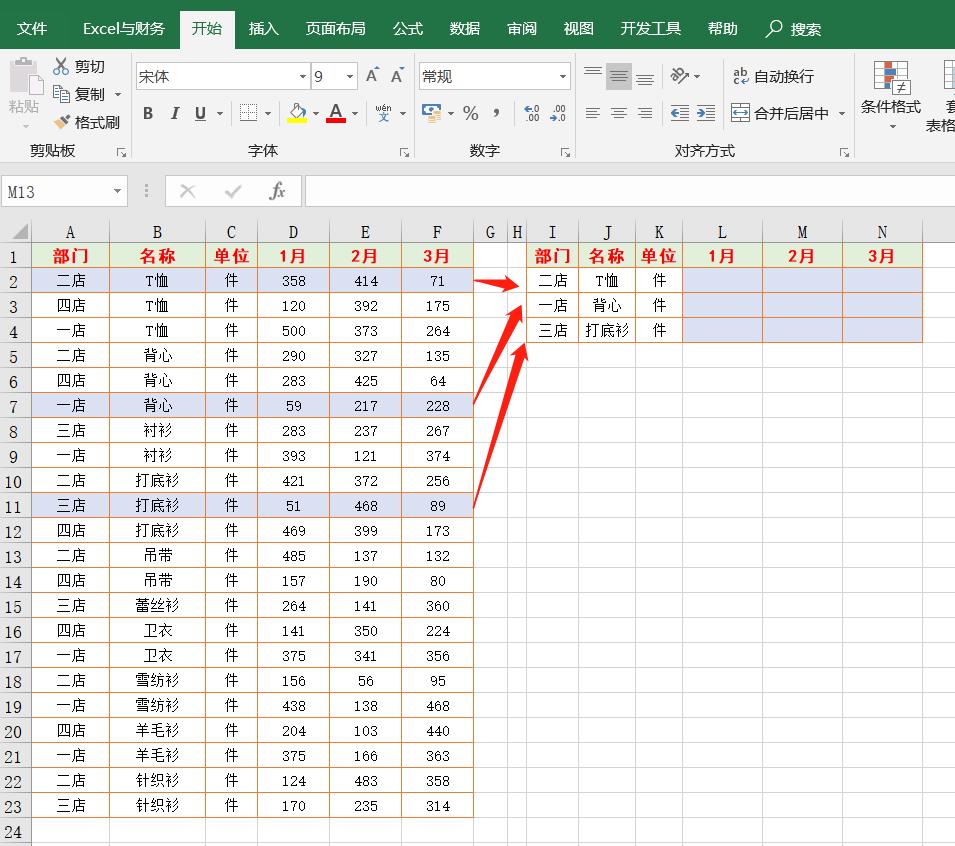Expand the Name Box dropdown arrow
This screenshot has height=846, width=955.
click(117, 192)
